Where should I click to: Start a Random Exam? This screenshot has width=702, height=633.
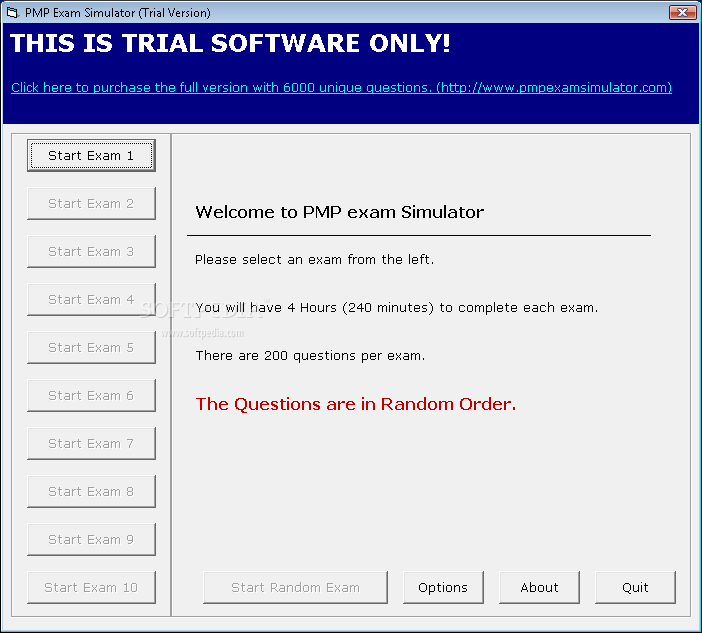pos(295,587)
